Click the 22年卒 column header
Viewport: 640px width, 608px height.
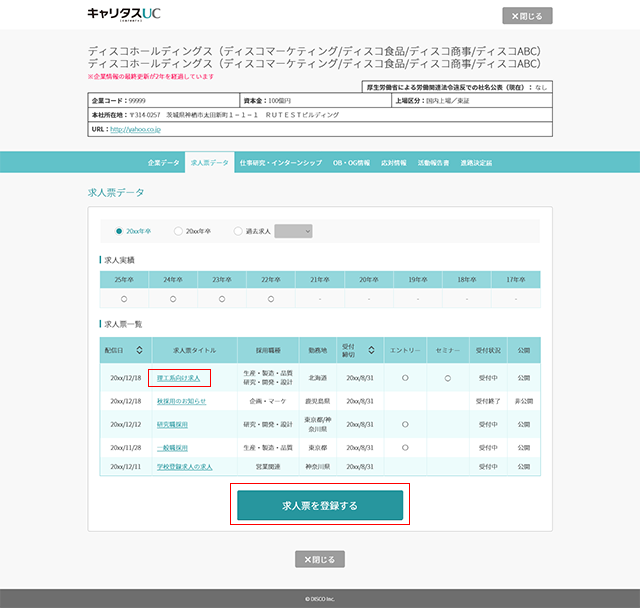click(x=271, y=280)
